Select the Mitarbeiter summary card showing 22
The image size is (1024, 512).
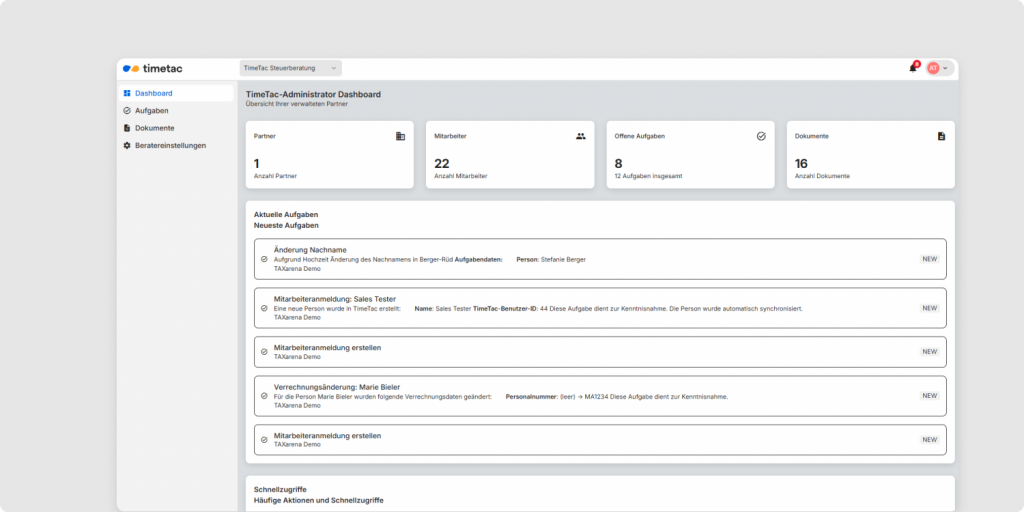point(509,155)
